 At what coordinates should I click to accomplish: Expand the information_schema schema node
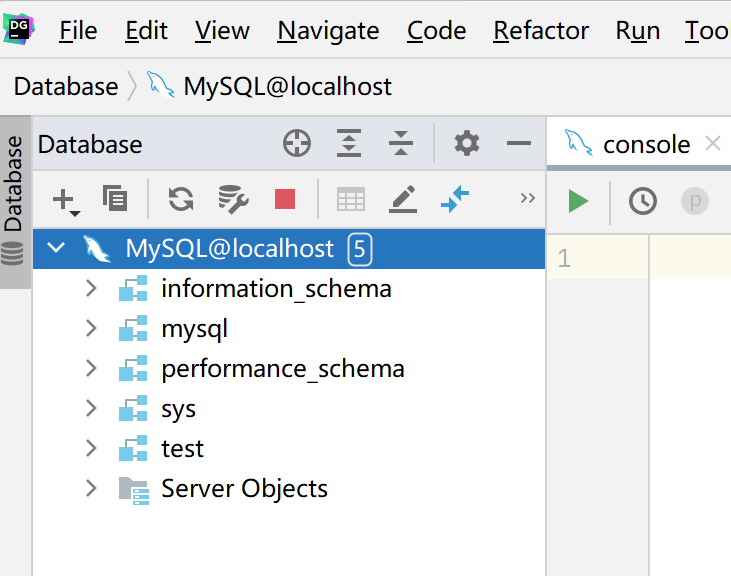pos(91,289)
